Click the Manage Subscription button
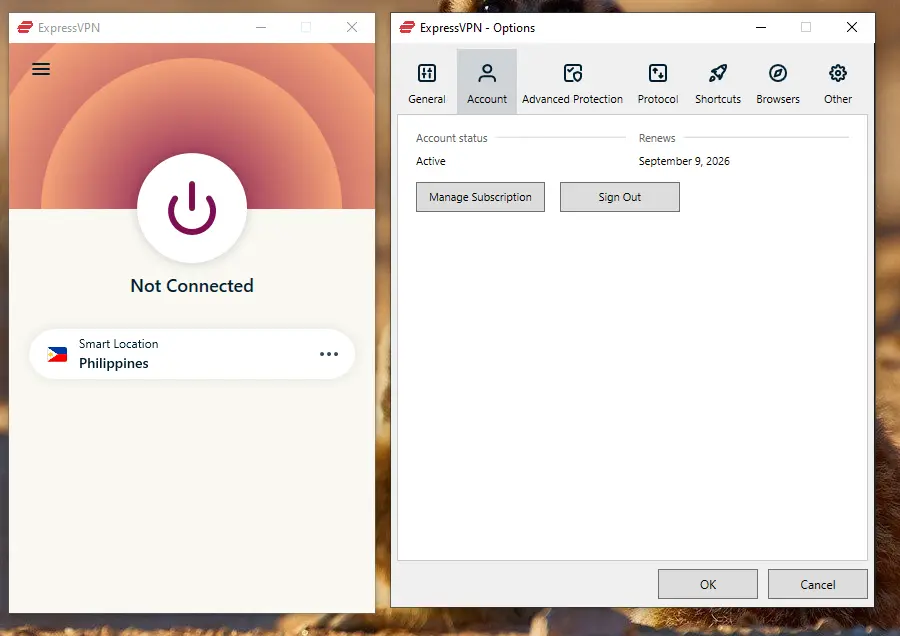The width and height of the screenshot is (900, 636). (480, 197)
